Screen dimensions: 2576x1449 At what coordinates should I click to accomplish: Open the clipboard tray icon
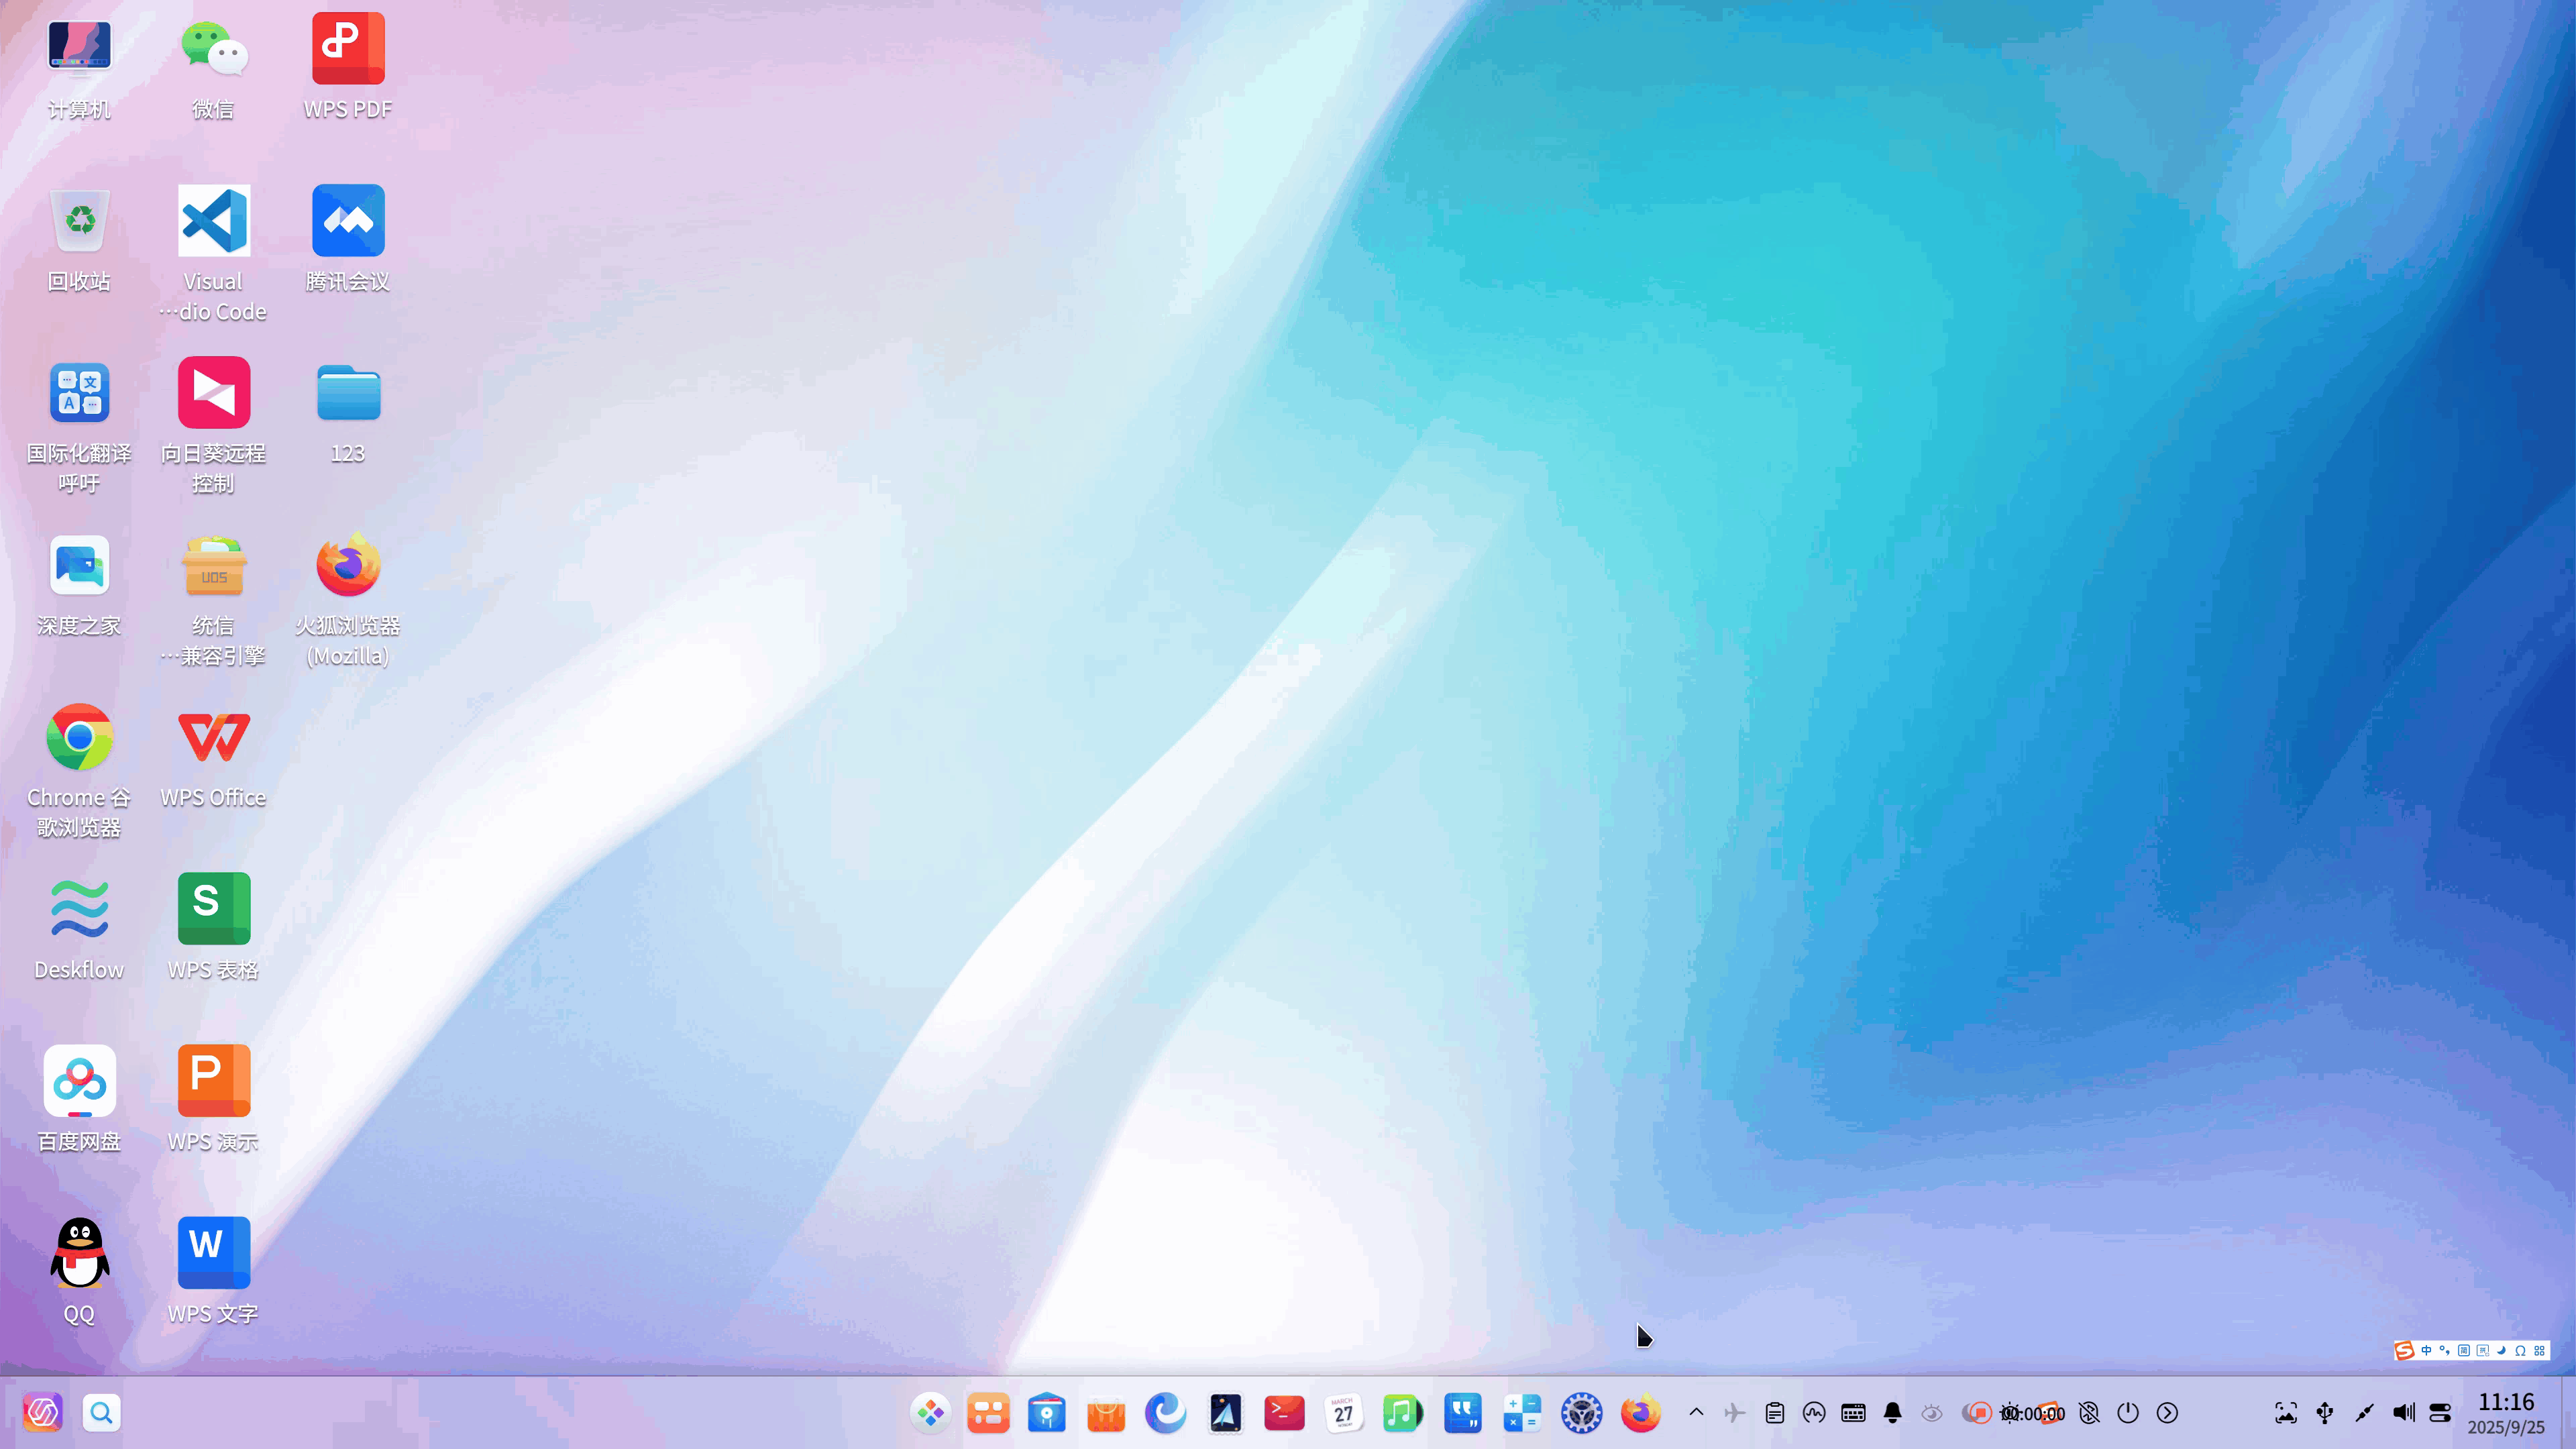[x=1775, y=1413]
